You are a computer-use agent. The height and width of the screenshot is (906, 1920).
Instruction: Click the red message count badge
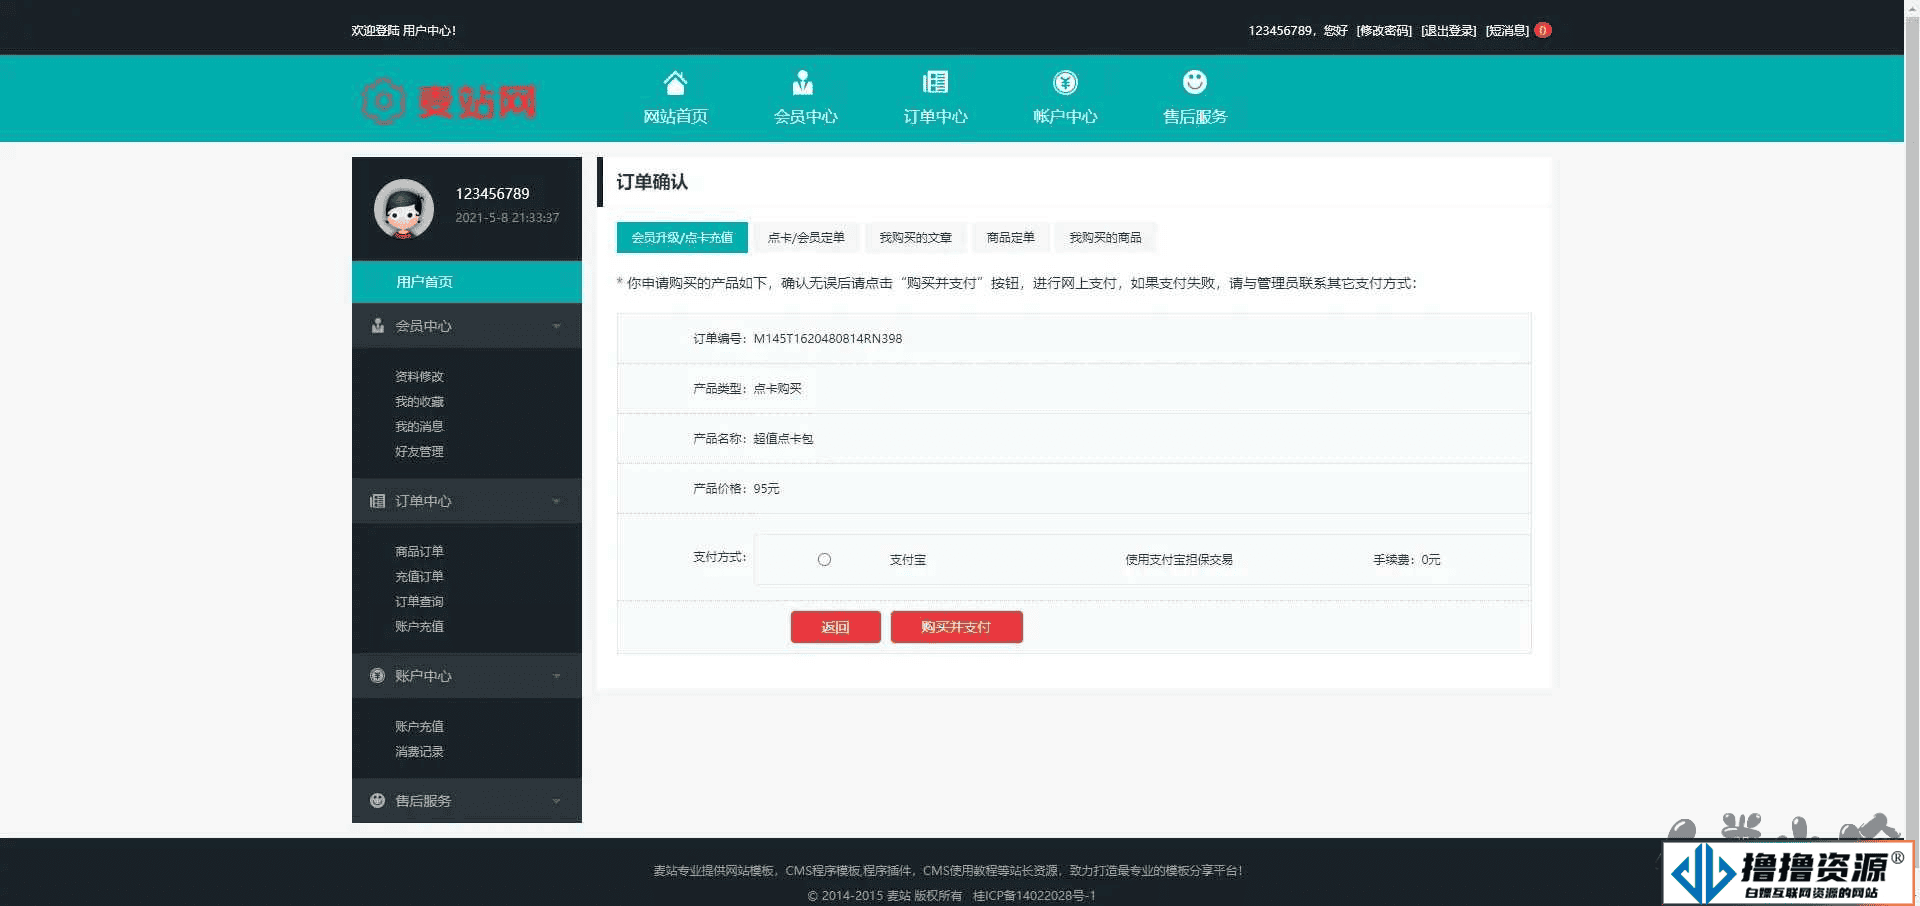(x=1543, y=30)
